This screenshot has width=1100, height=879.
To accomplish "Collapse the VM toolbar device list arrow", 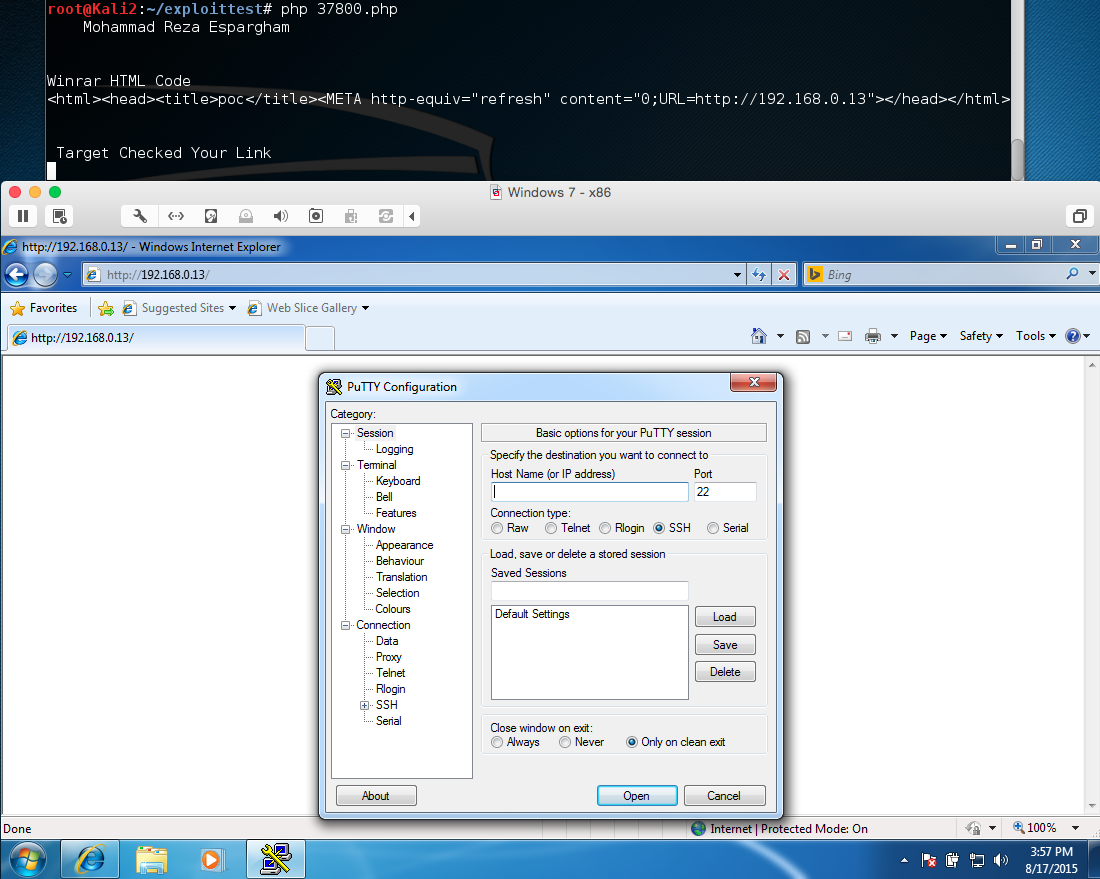I will click(x=412, y=216).
